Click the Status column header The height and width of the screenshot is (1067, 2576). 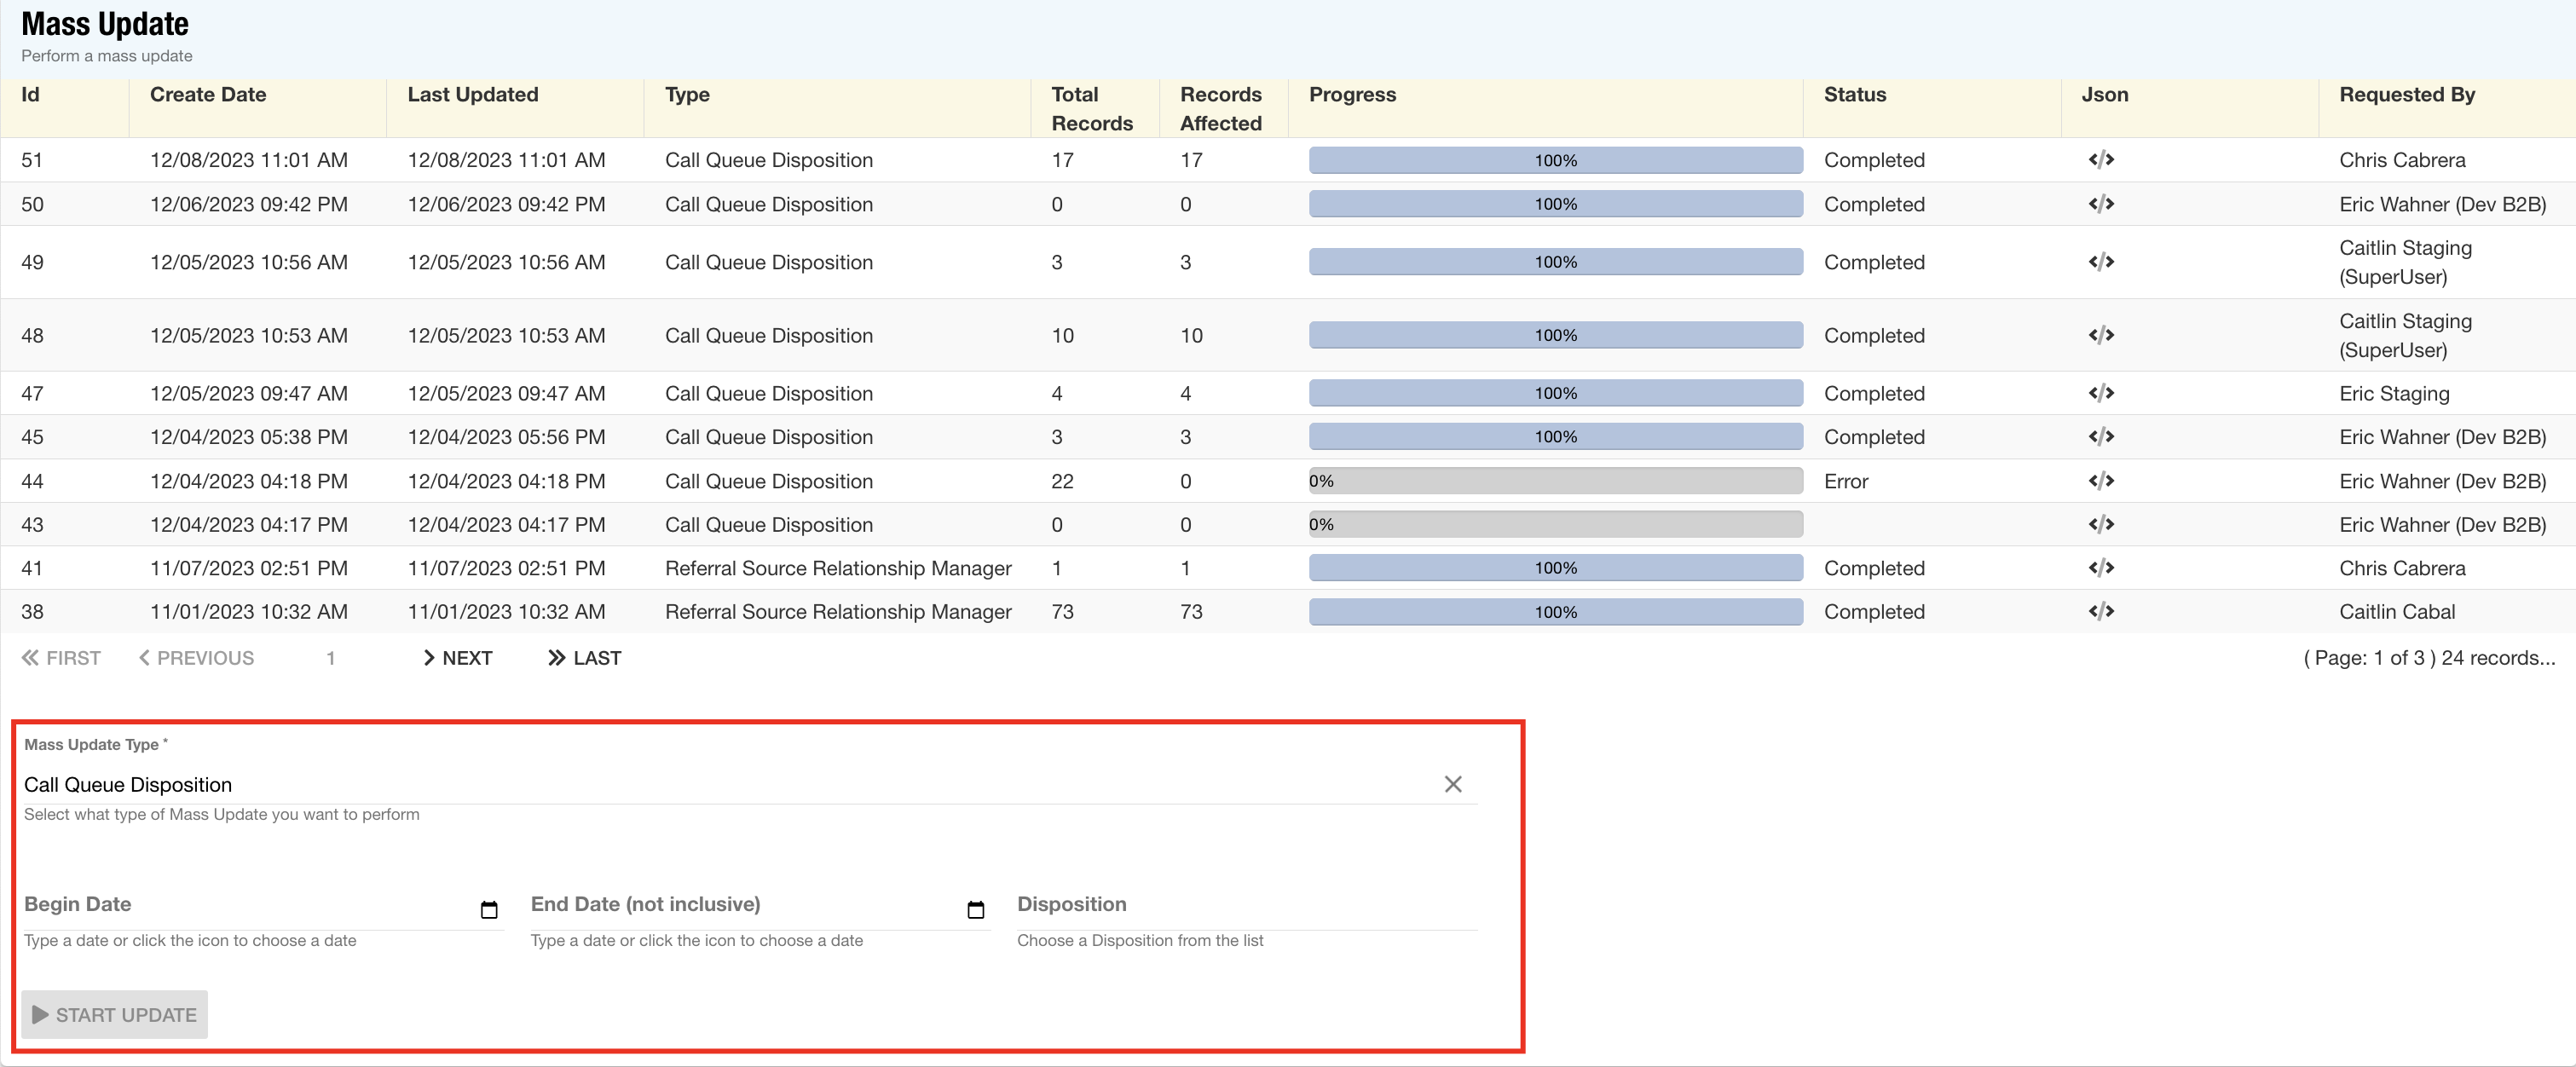point(1854,95)
